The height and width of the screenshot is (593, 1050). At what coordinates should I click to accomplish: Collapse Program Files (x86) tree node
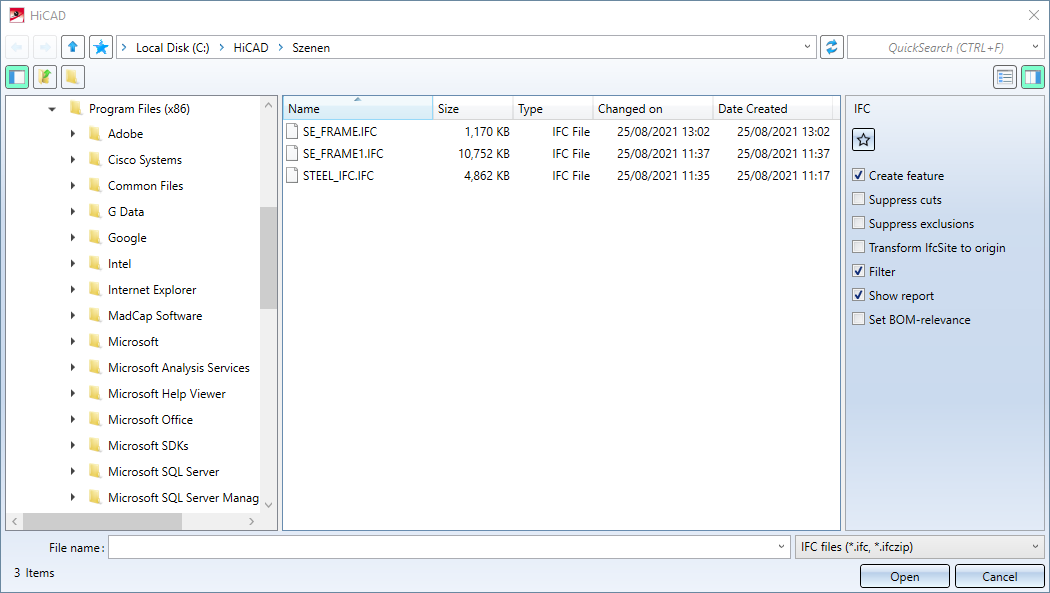point(52,109)
